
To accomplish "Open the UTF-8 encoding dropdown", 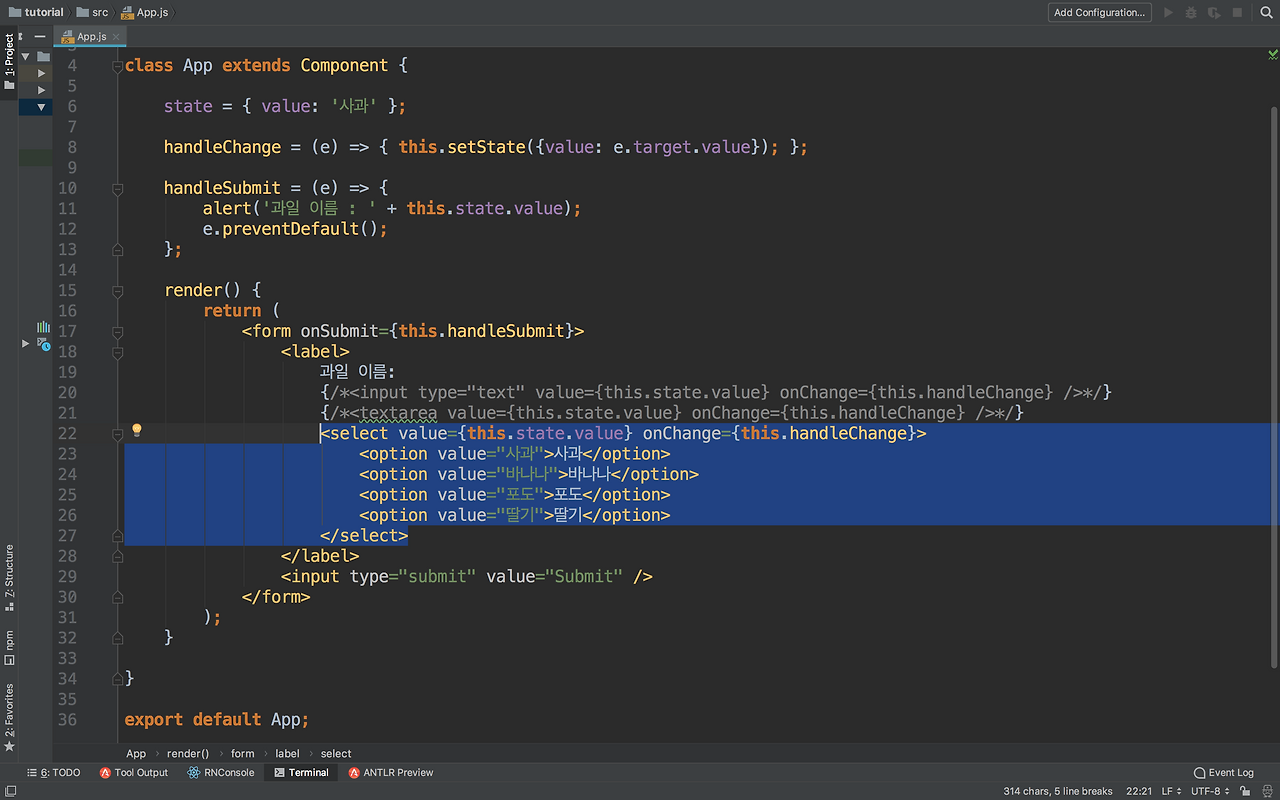I will [x=1210, y=791].
